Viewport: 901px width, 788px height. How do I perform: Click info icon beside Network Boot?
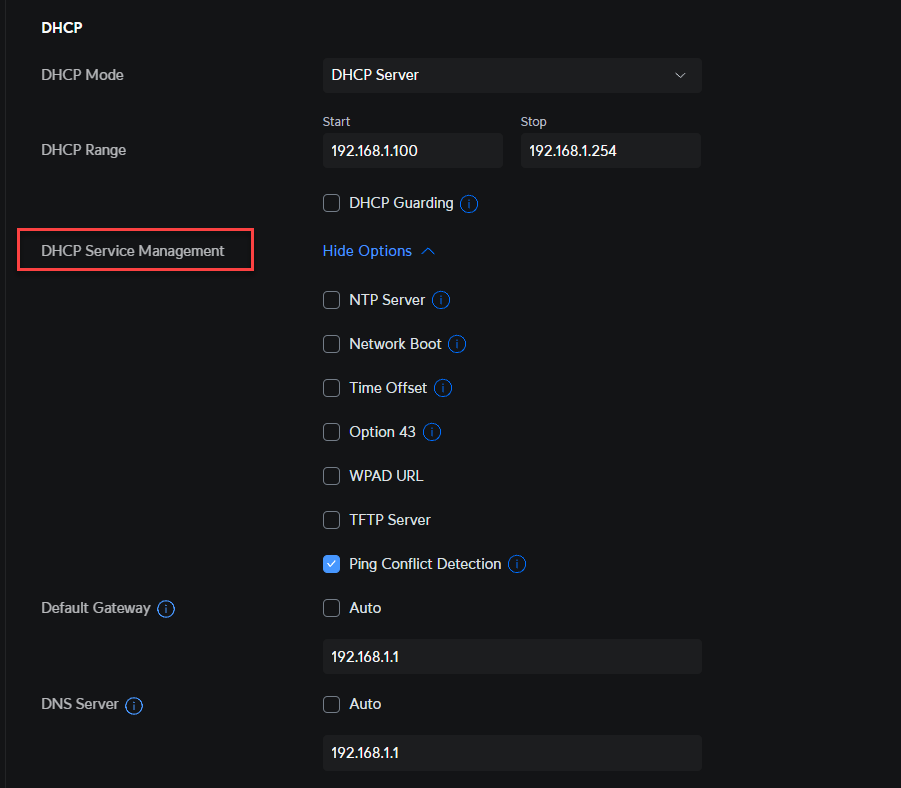457,344
